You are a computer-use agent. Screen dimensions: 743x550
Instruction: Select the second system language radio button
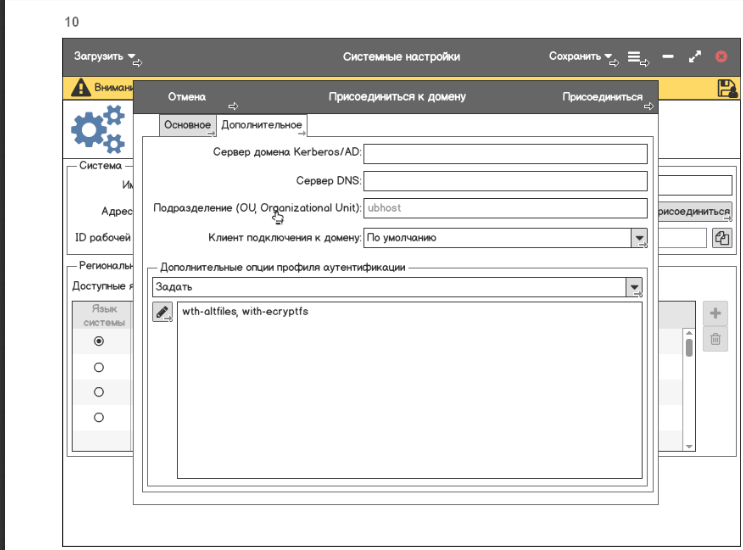point(98,366)
